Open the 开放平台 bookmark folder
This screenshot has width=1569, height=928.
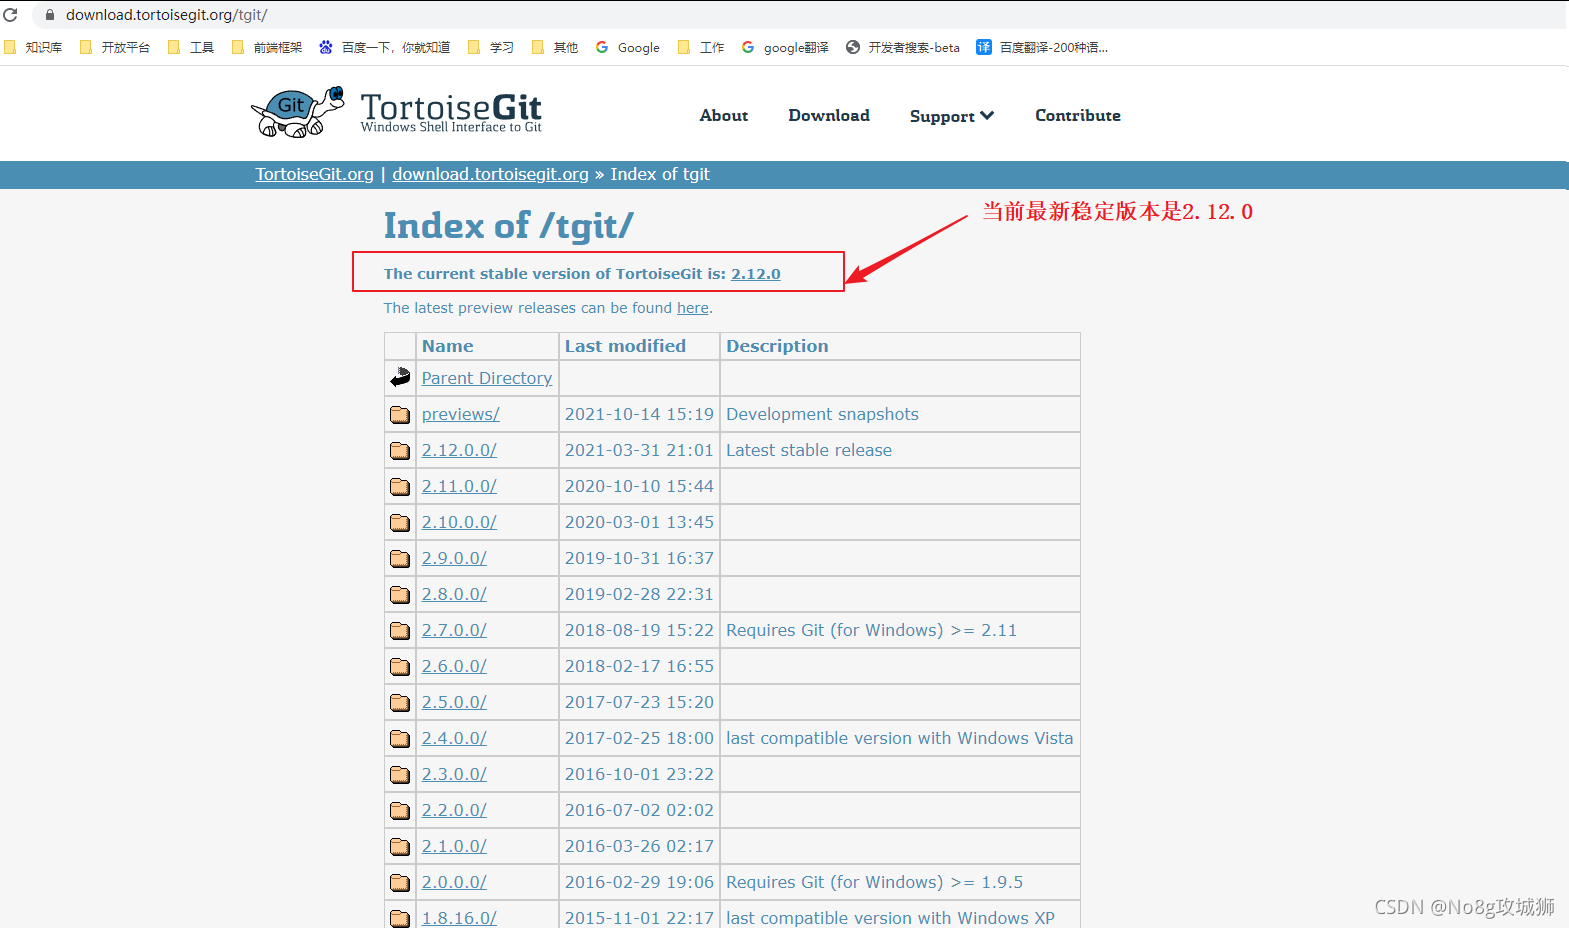pos(115,47)
